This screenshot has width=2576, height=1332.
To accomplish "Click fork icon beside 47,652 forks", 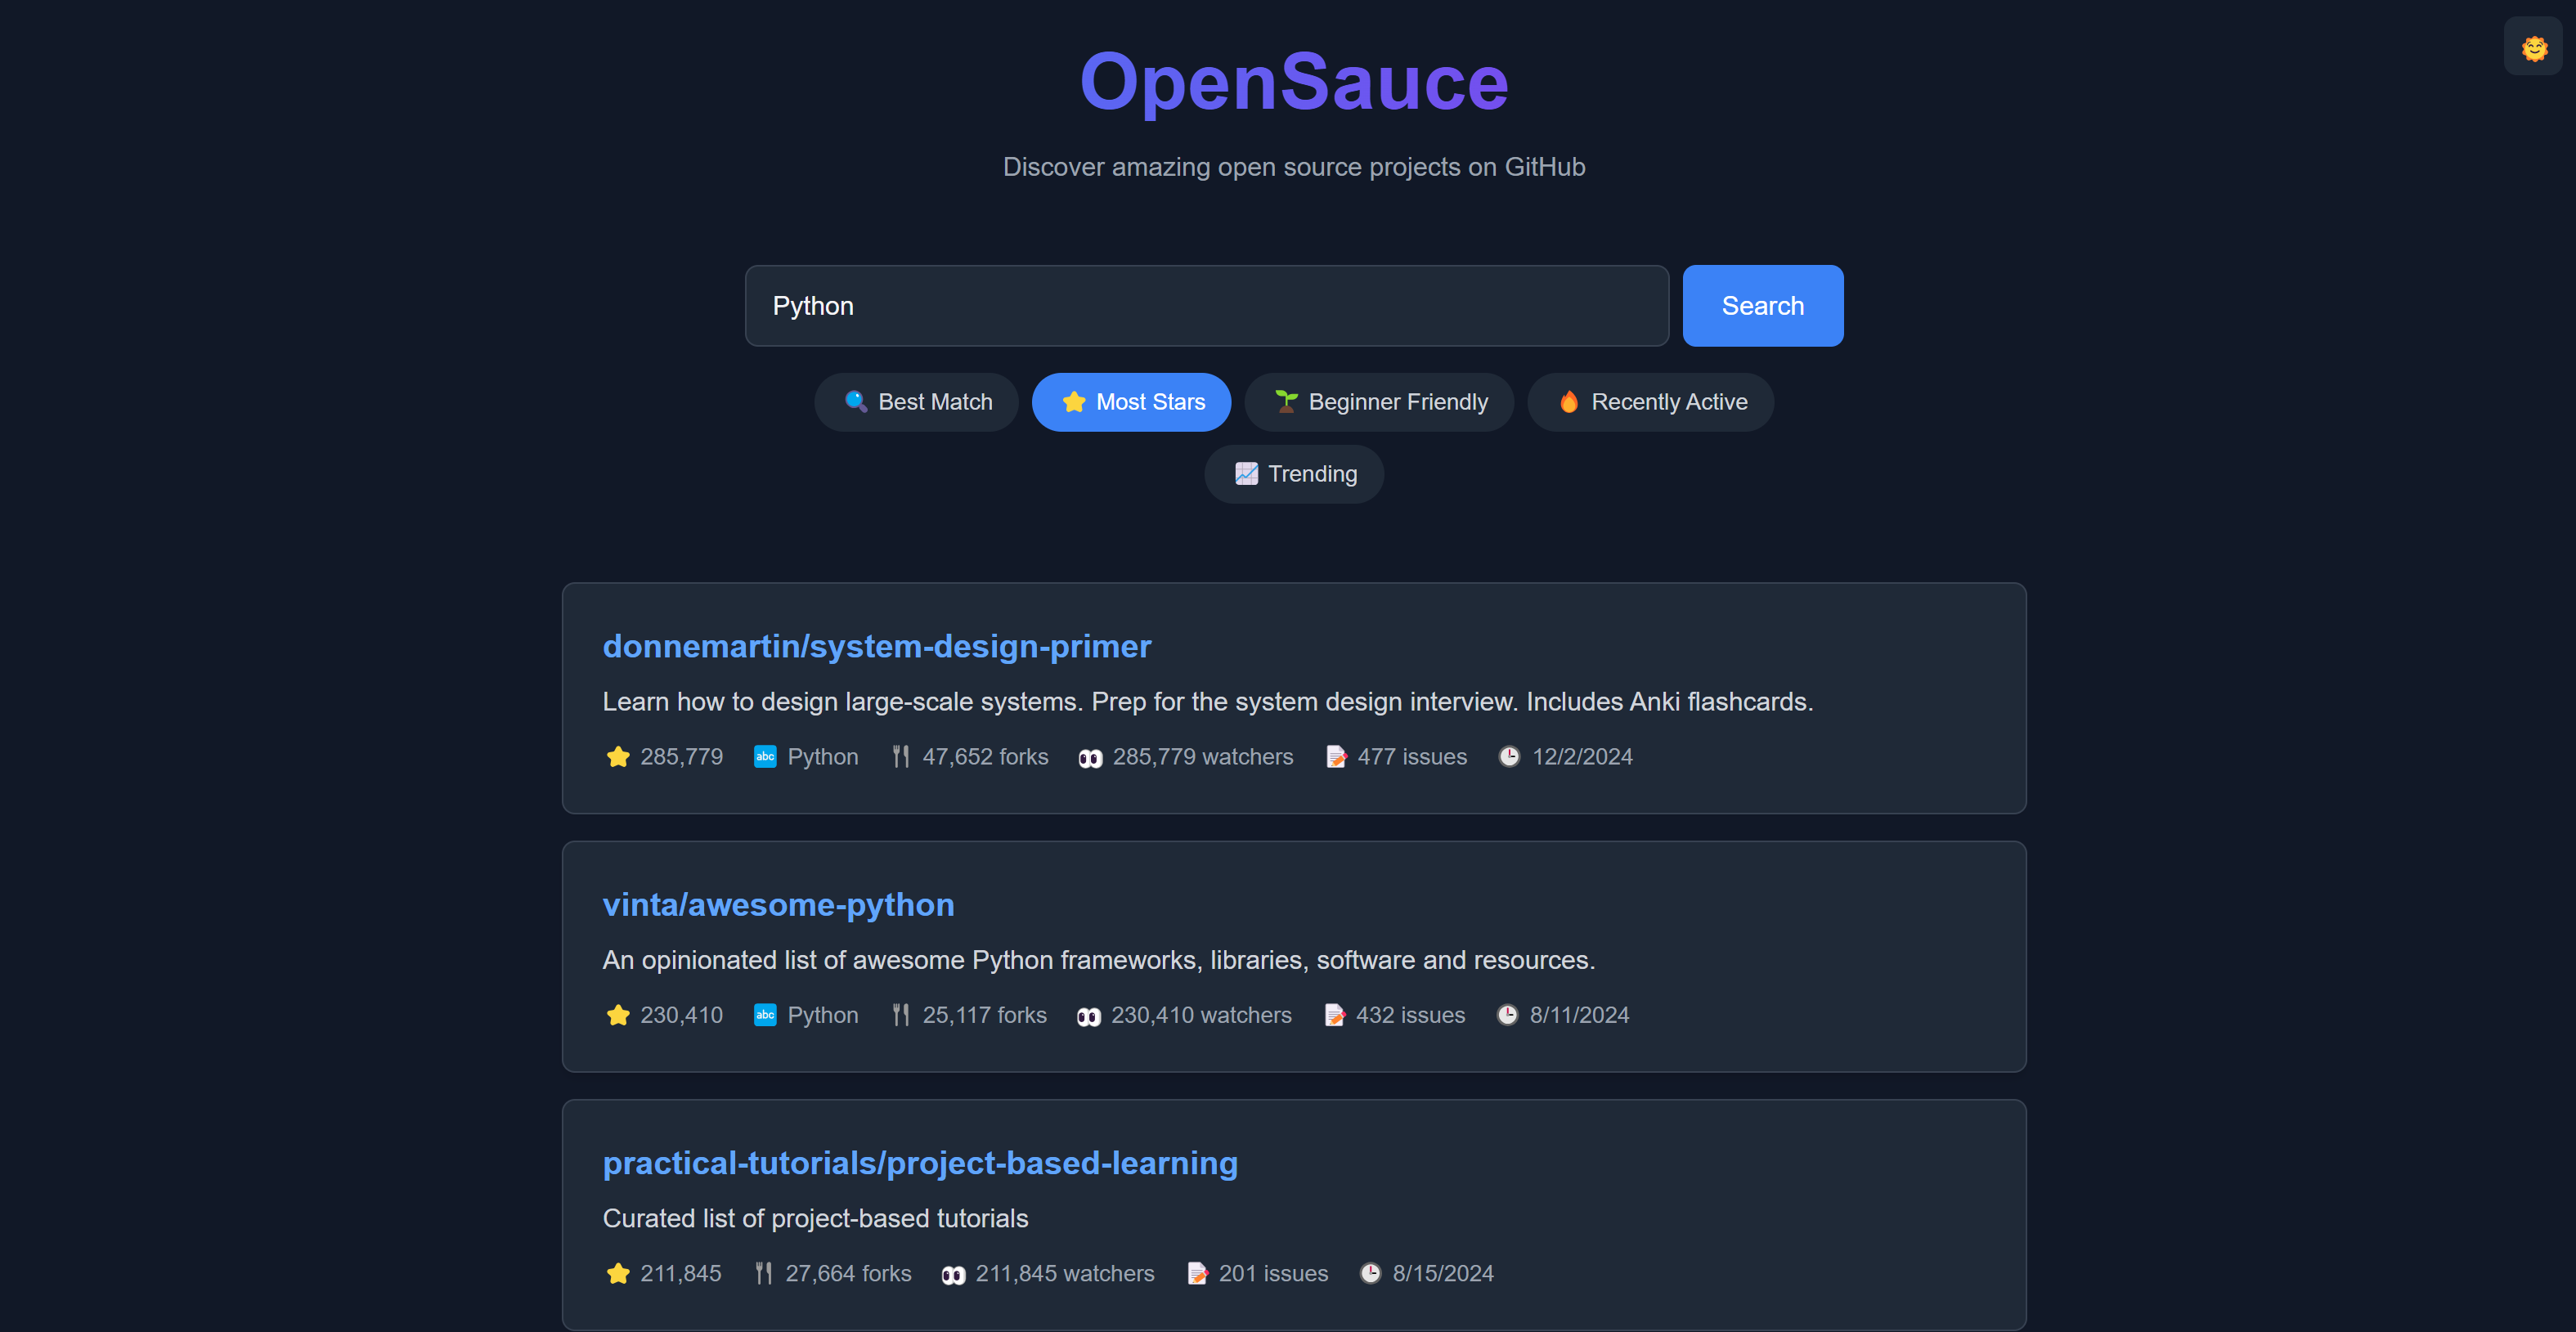I will [900, 756].
